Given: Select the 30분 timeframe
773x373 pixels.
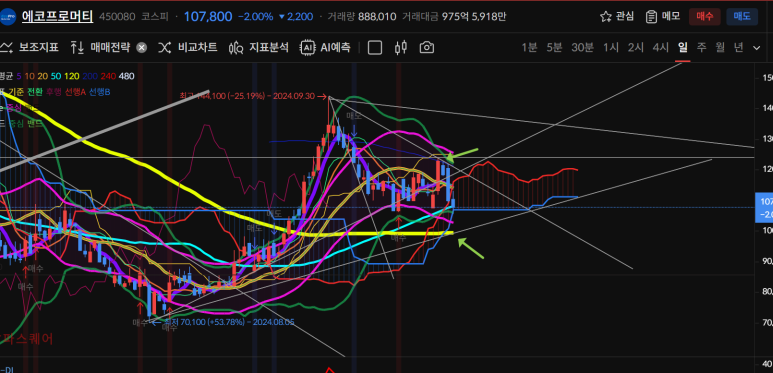Looking at the screenshot, I should pos(582,48).
